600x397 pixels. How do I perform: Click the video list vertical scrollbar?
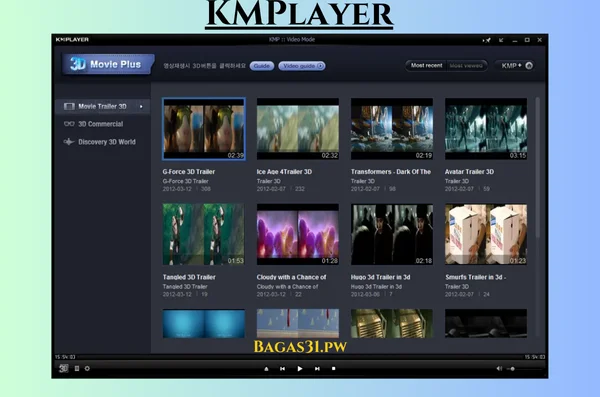click(x=538, y=168)
